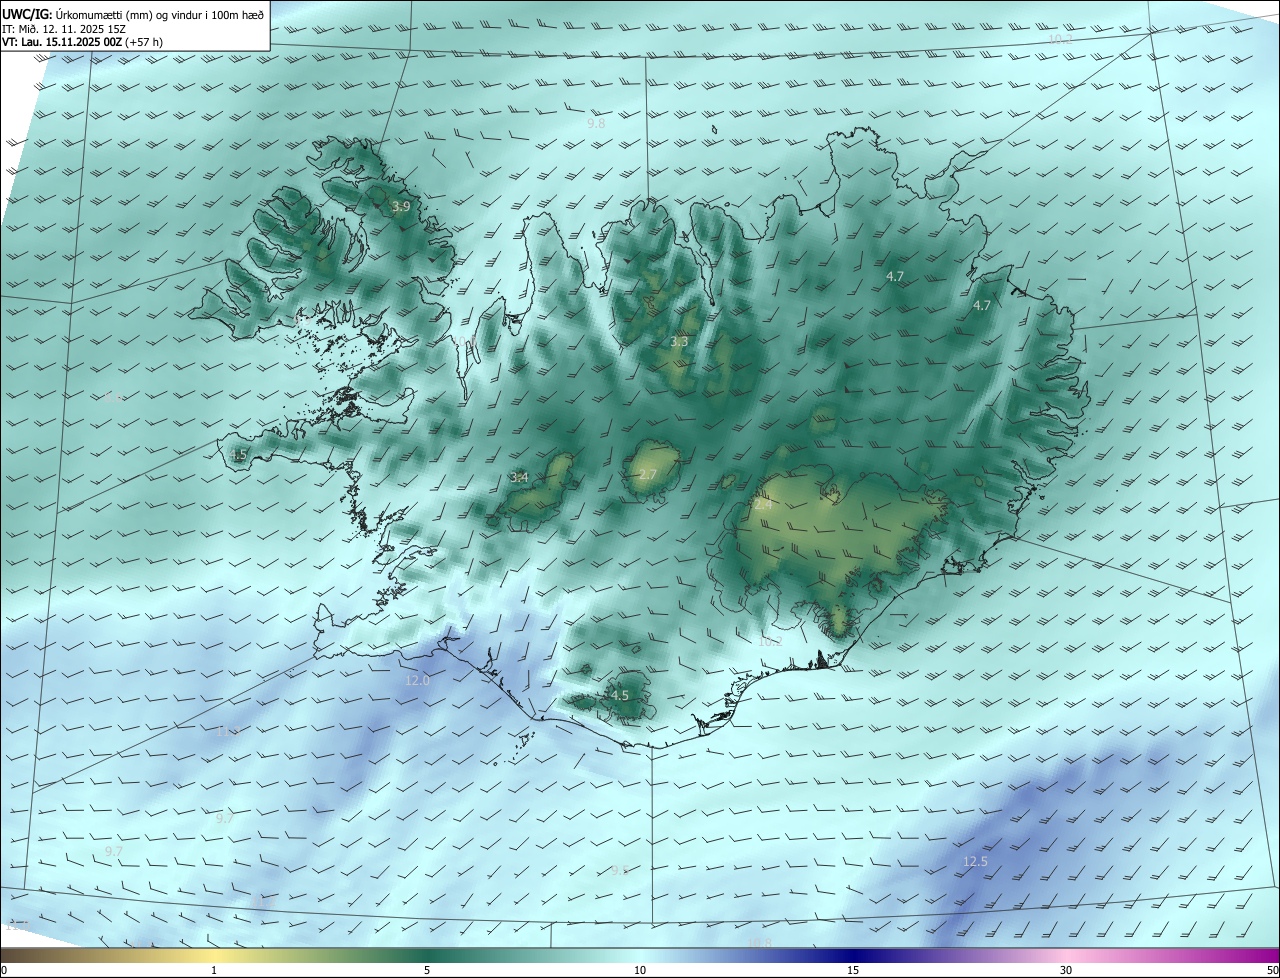Click the 10 tick on the color scale
The width and height of the screenshot is (1280, 978).
tap(640, 970)
